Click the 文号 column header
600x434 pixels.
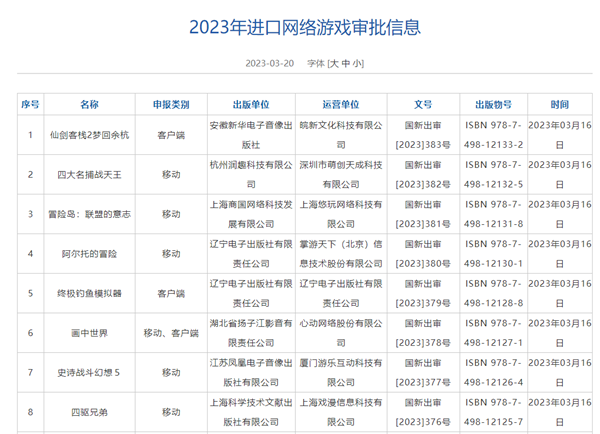tap(422, 103)
